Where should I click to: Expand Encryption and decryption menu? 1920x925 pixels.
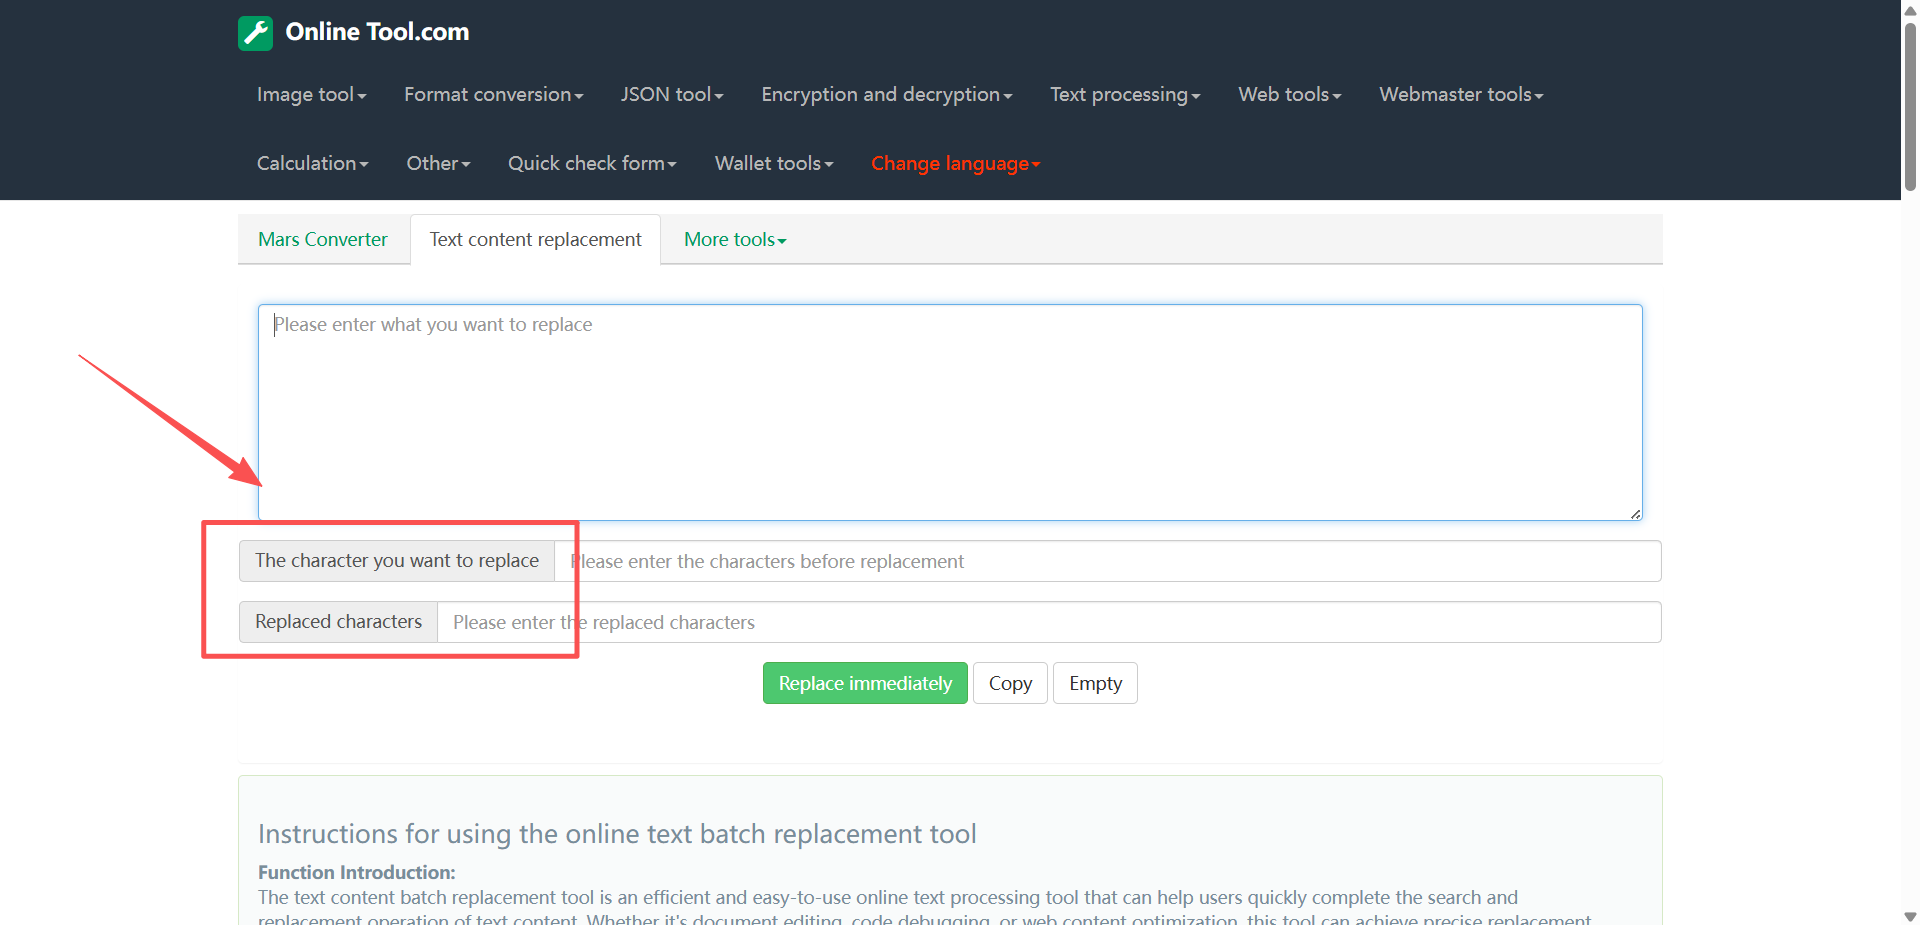886,95
